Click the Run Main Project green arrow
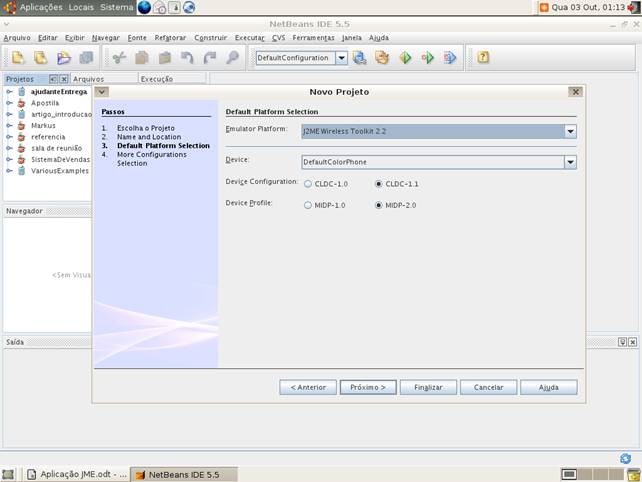The height and width of the screenshot is (482, 642). 405,58
